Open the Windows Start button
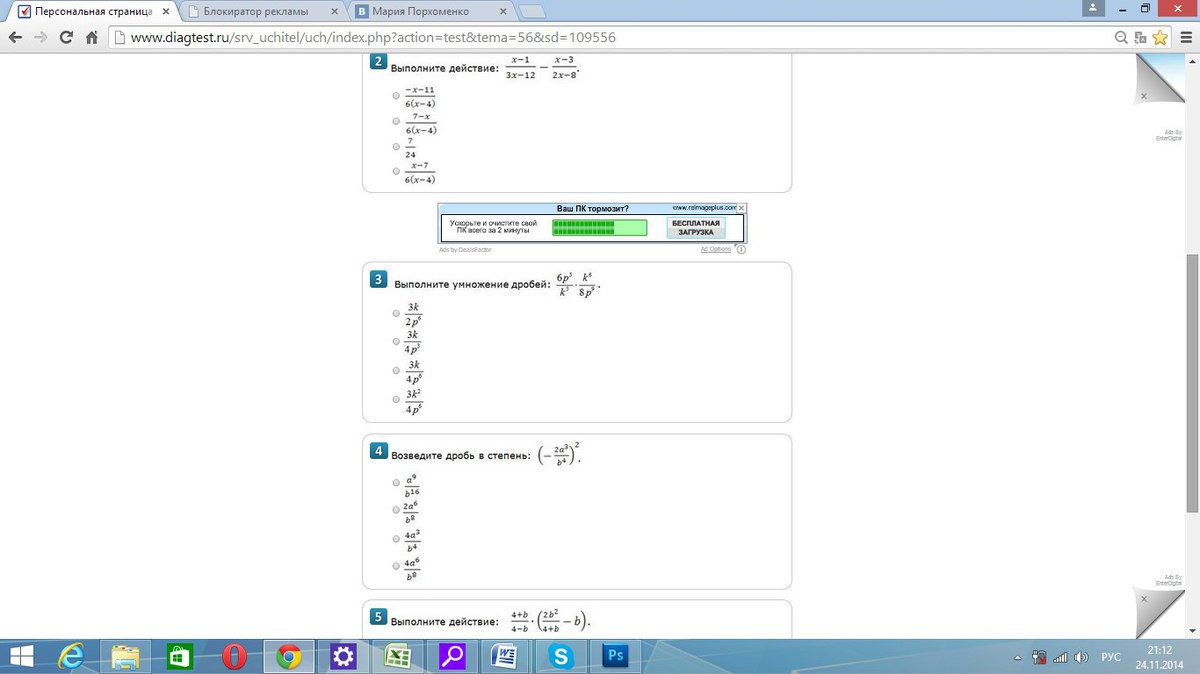This screenshot has width=1200, height=674. pyautogui.click(x=19, y=656)
